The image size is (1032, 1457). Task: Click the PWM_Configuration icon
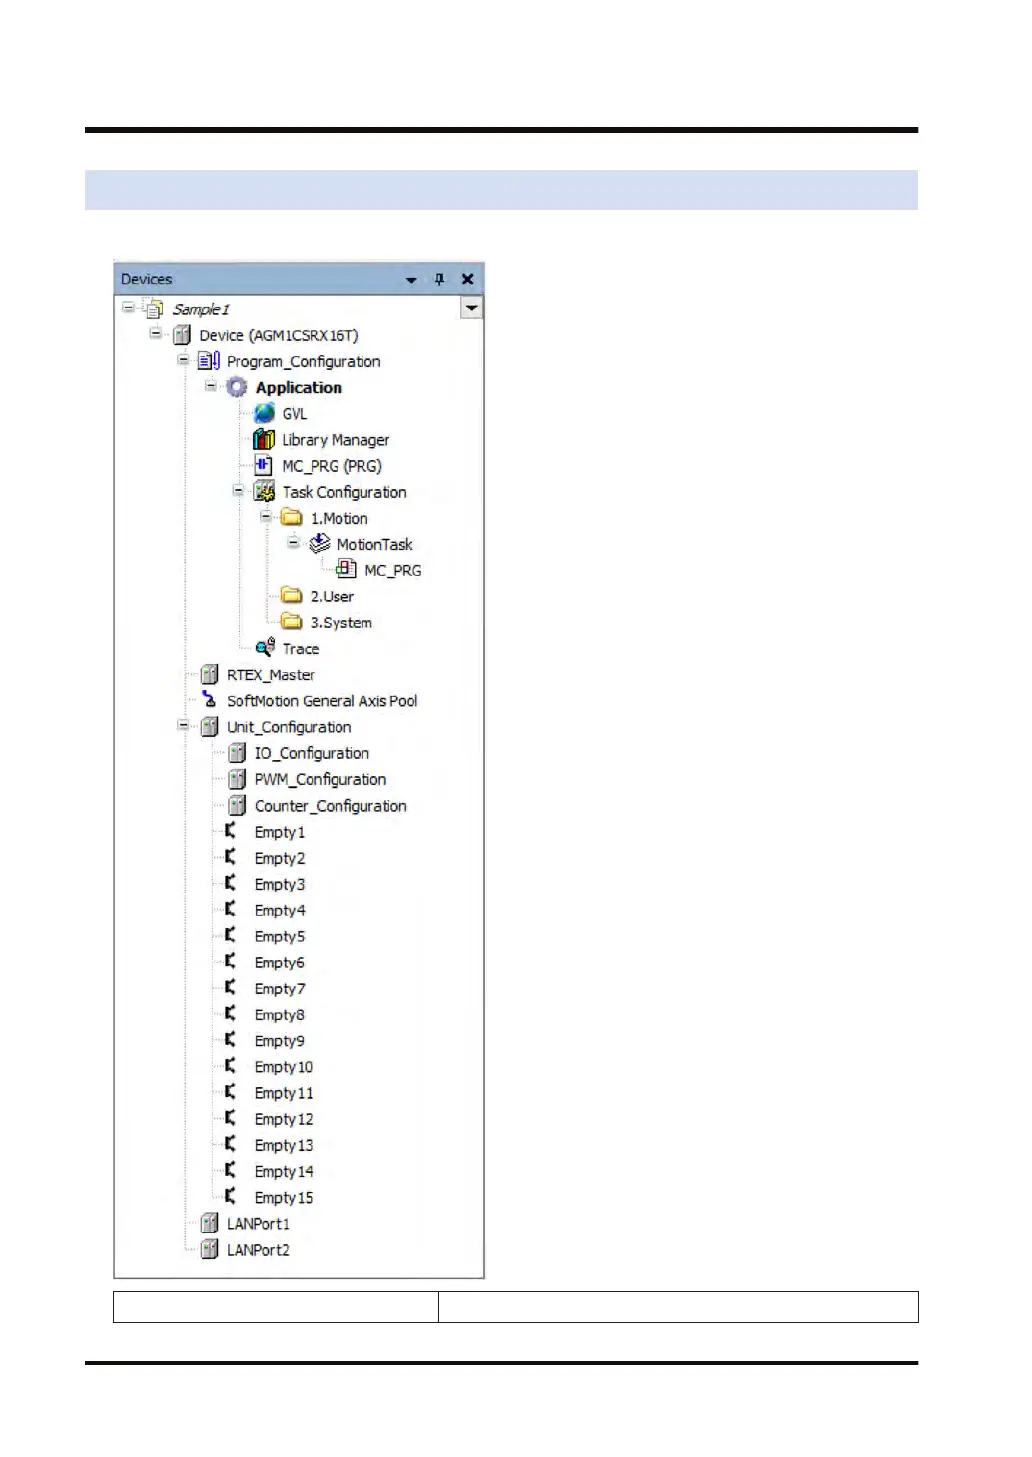237,778
